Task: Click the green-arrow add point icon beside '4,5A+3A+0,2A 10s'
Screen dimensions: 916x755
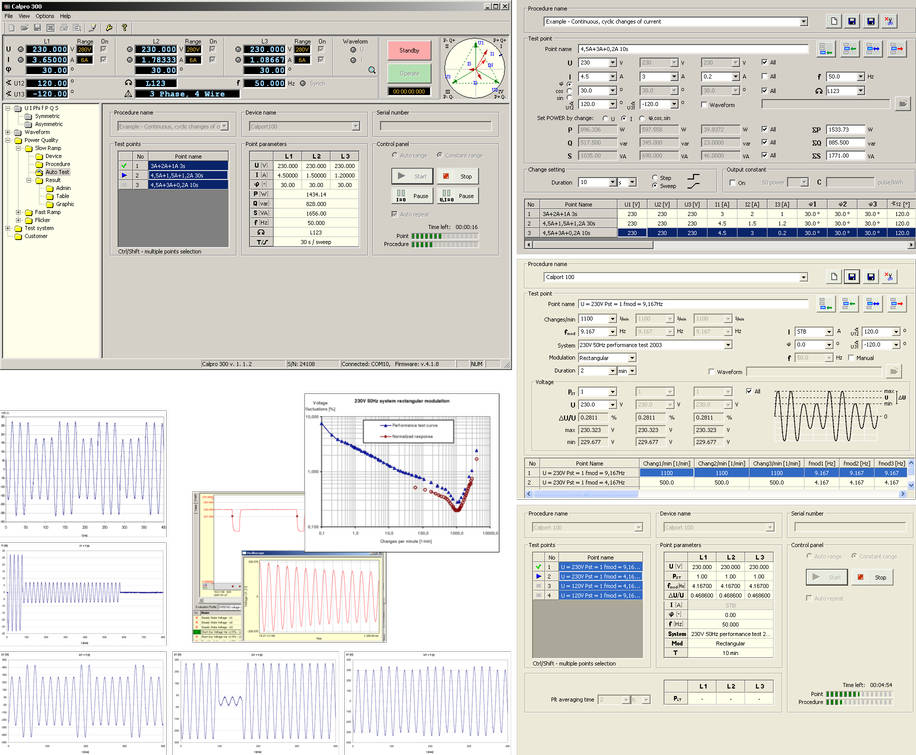Action: tap(826, 49)
